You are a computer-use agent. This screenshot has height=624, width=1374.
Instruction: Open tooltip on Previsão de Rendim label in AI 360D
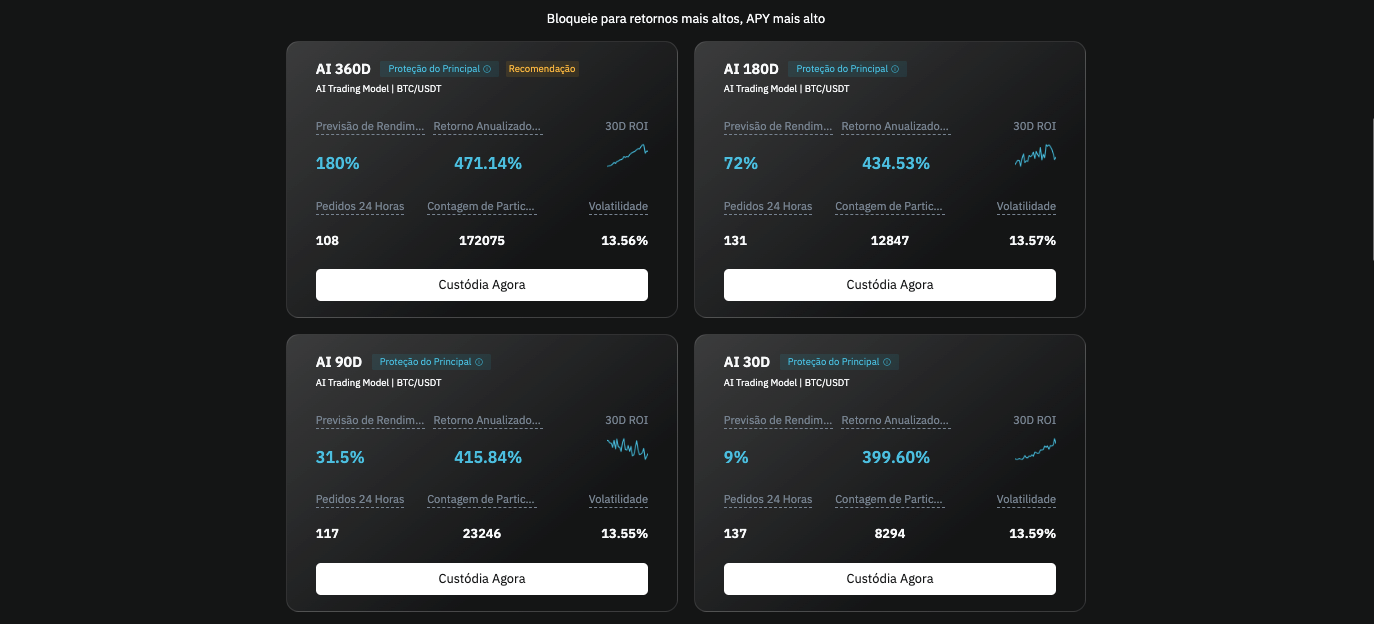pos(370,126)
